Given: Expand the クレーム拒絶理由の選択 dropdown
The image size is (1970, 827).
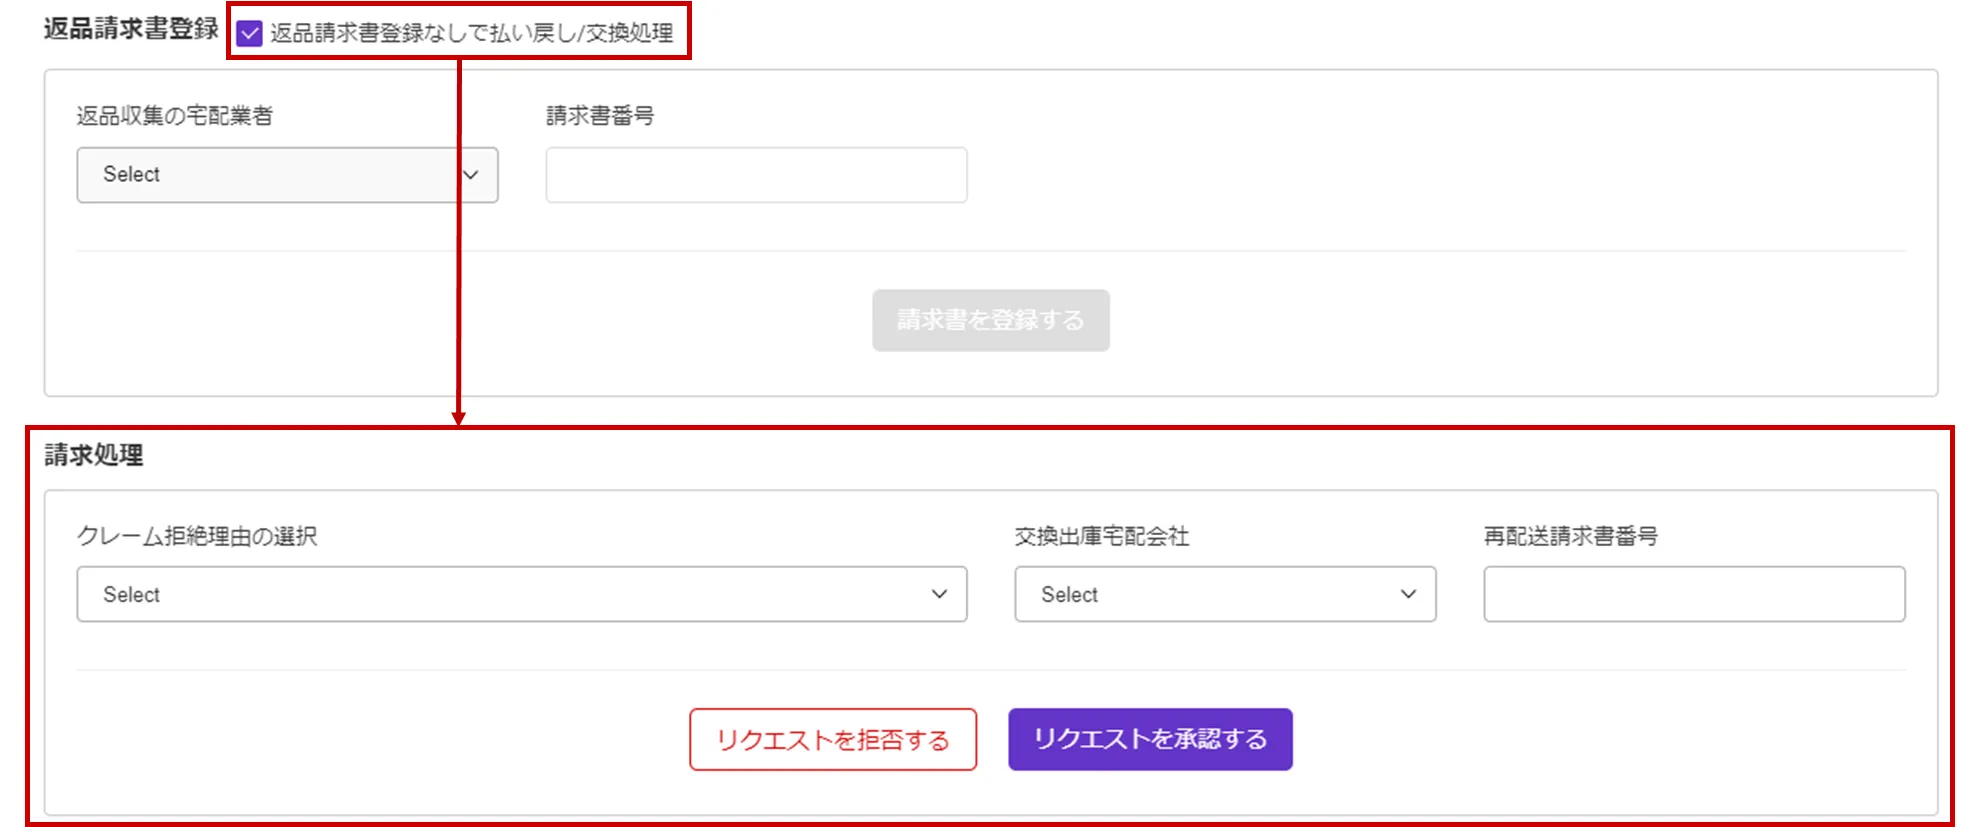Looking at the screenshot, I should tap(521, 595).
